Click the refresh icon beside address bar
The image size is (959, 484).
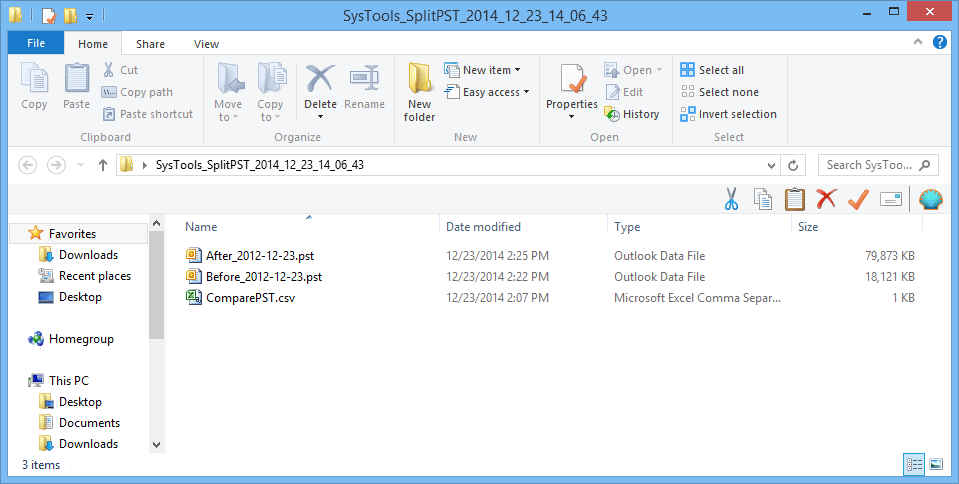793,165
